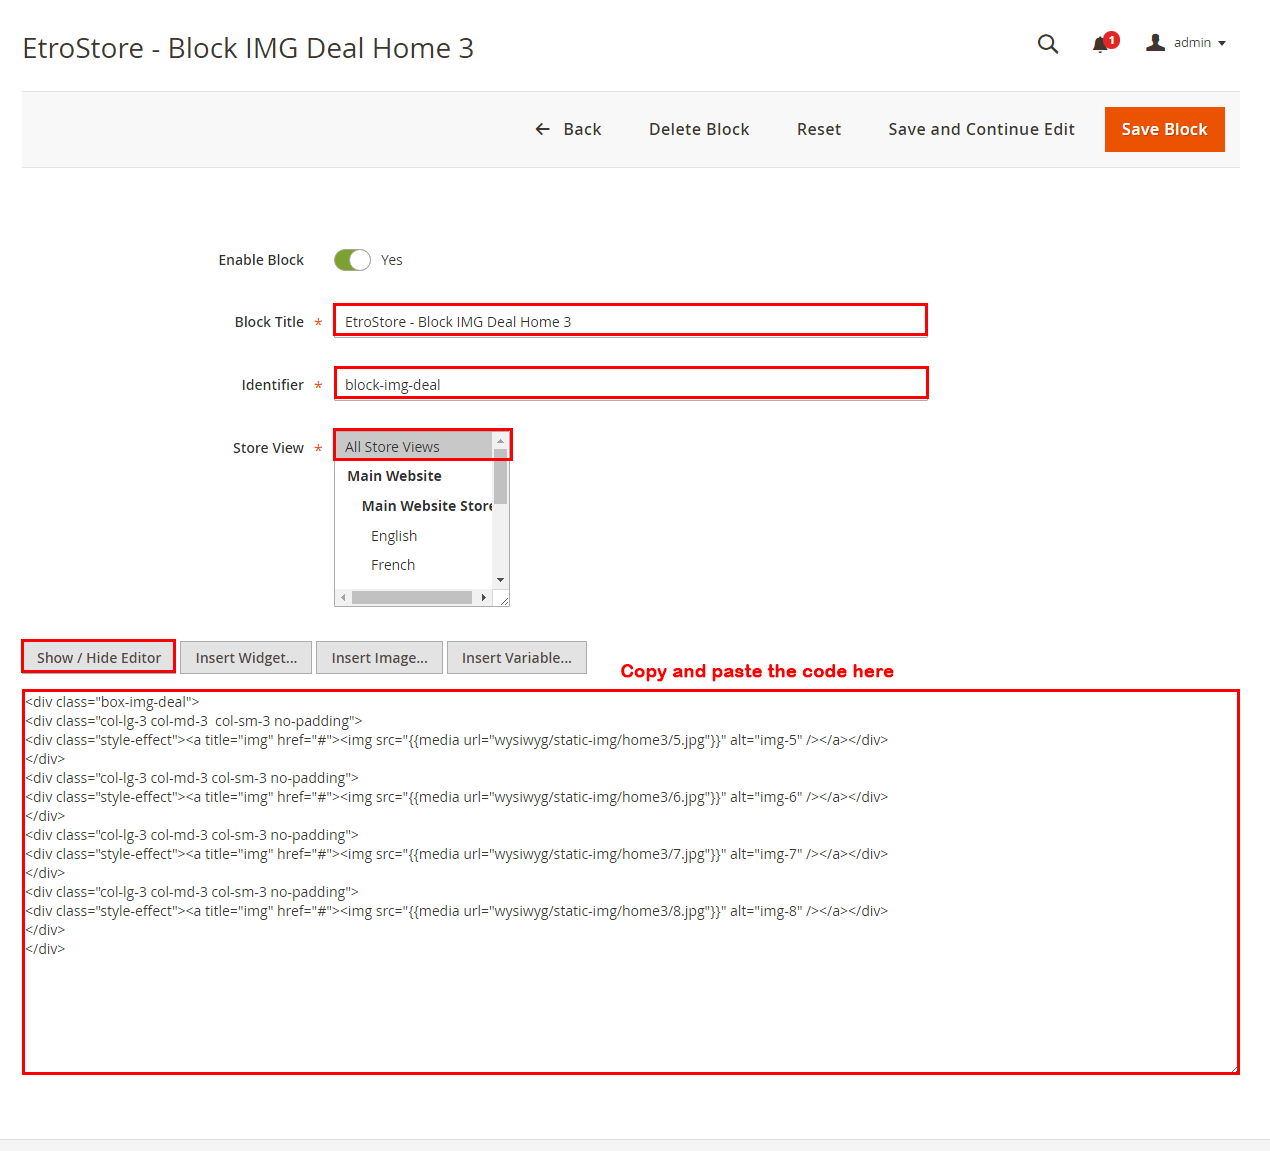Select Main Website in Store View list
Screen dimensions: 1270x1151
[x=413, y=476]
